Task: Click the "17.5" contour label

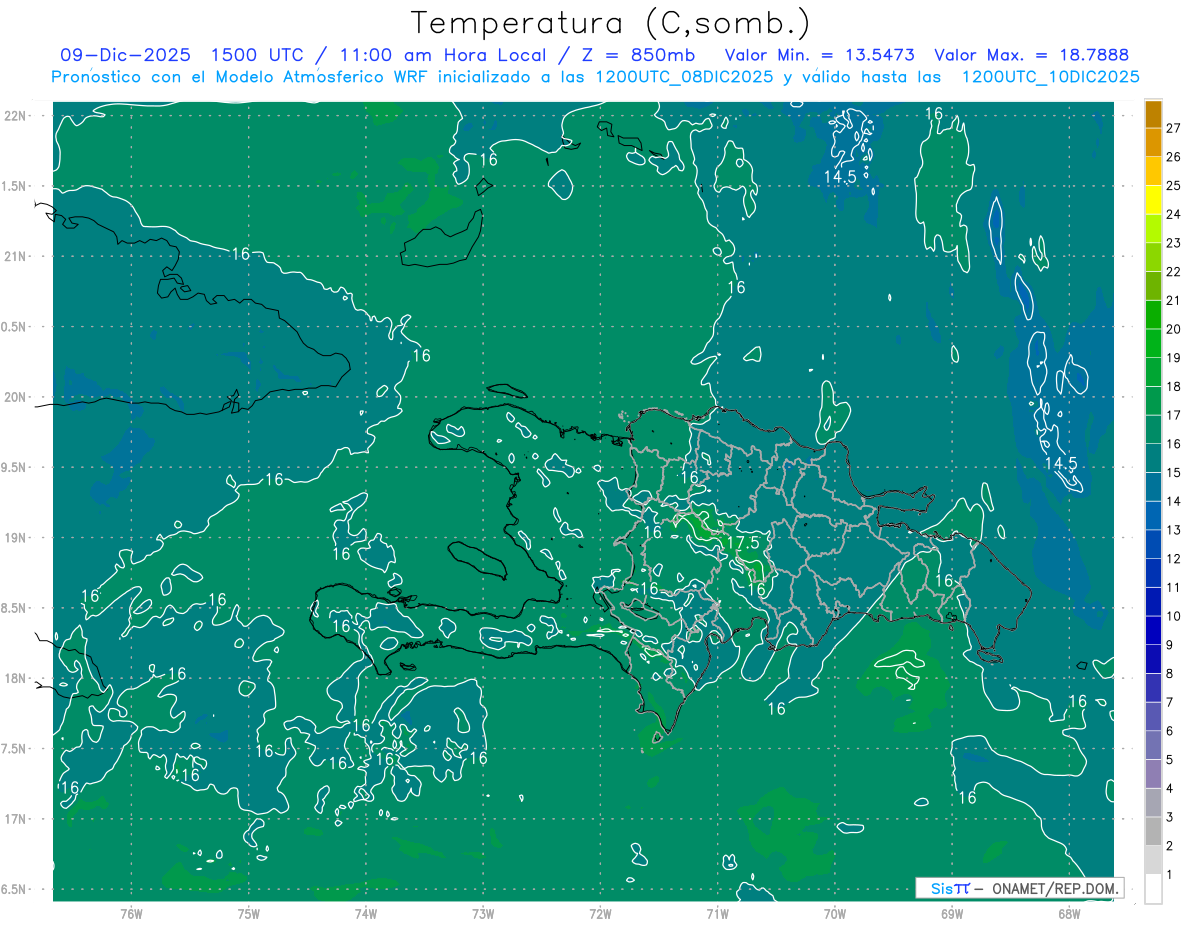Action: coord(743,543)
